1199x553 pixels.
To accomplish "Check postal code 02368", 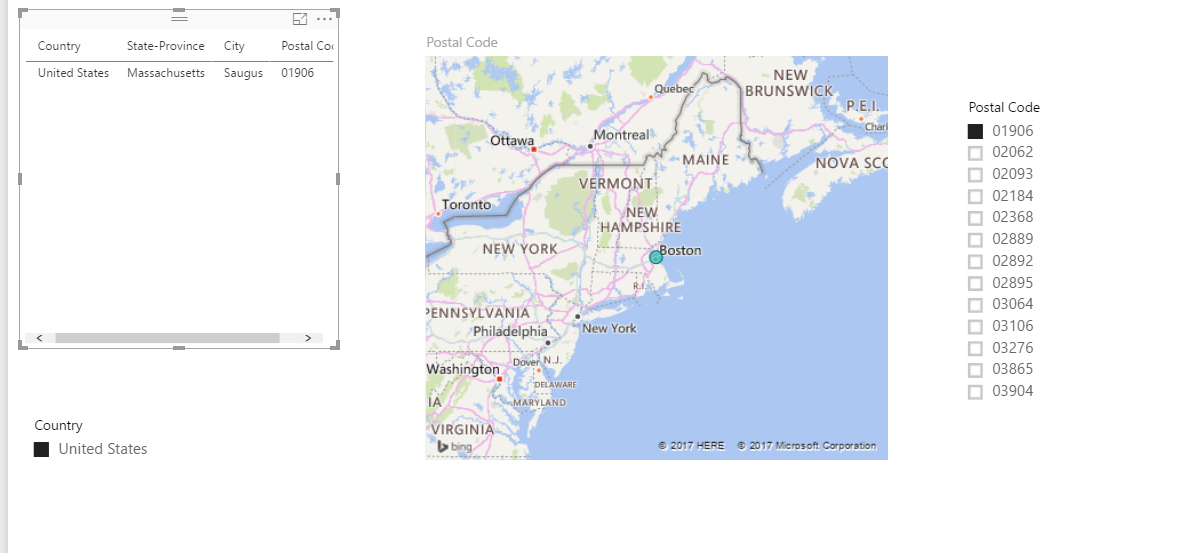I will coord(975,218).
